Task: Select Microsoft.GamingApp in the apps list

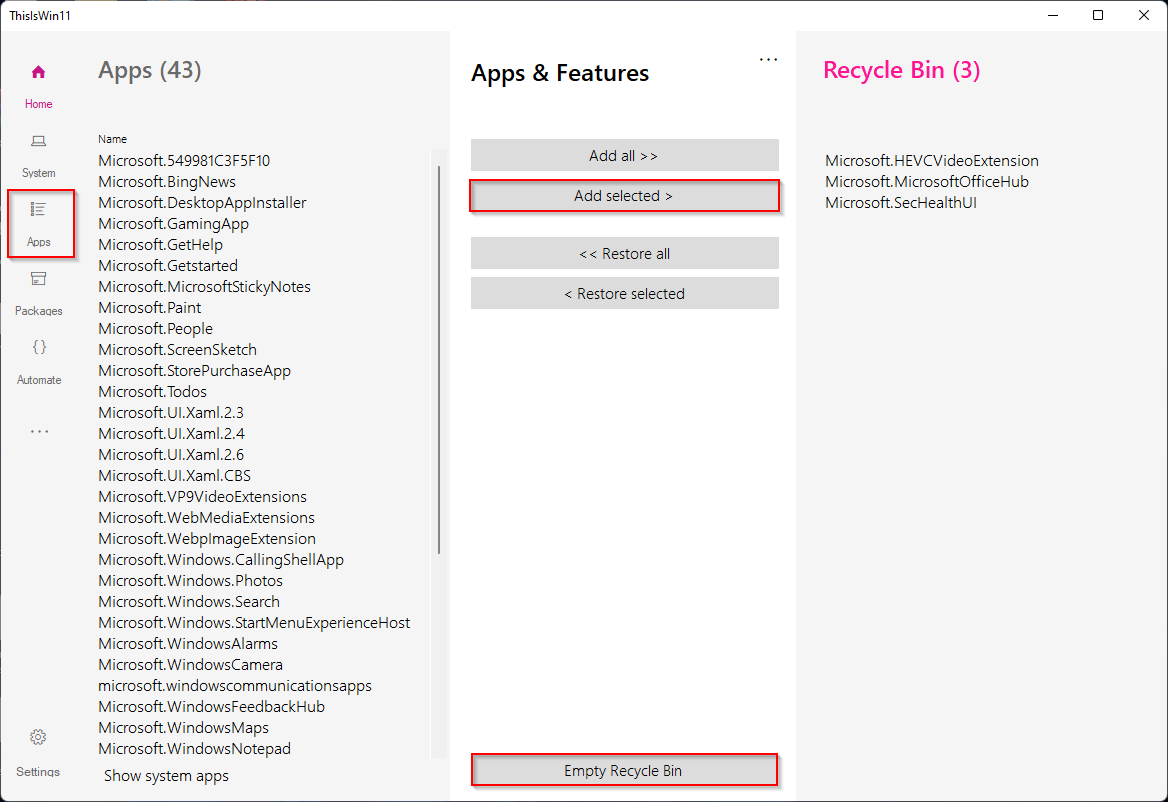Action: [x=174, y=223]
